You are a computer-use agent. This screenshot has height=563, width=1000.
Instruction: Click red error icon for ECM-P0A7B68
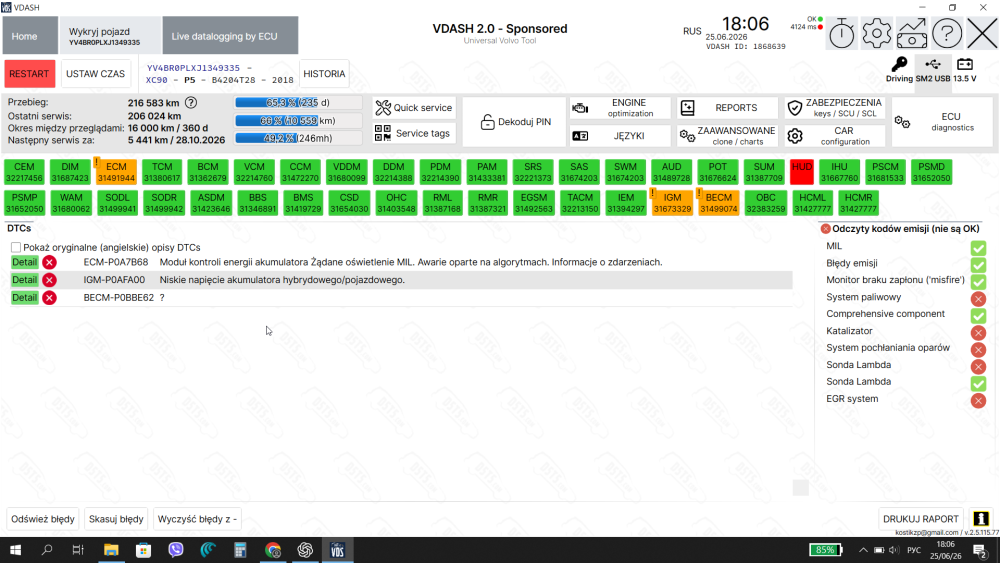[49, 262]
